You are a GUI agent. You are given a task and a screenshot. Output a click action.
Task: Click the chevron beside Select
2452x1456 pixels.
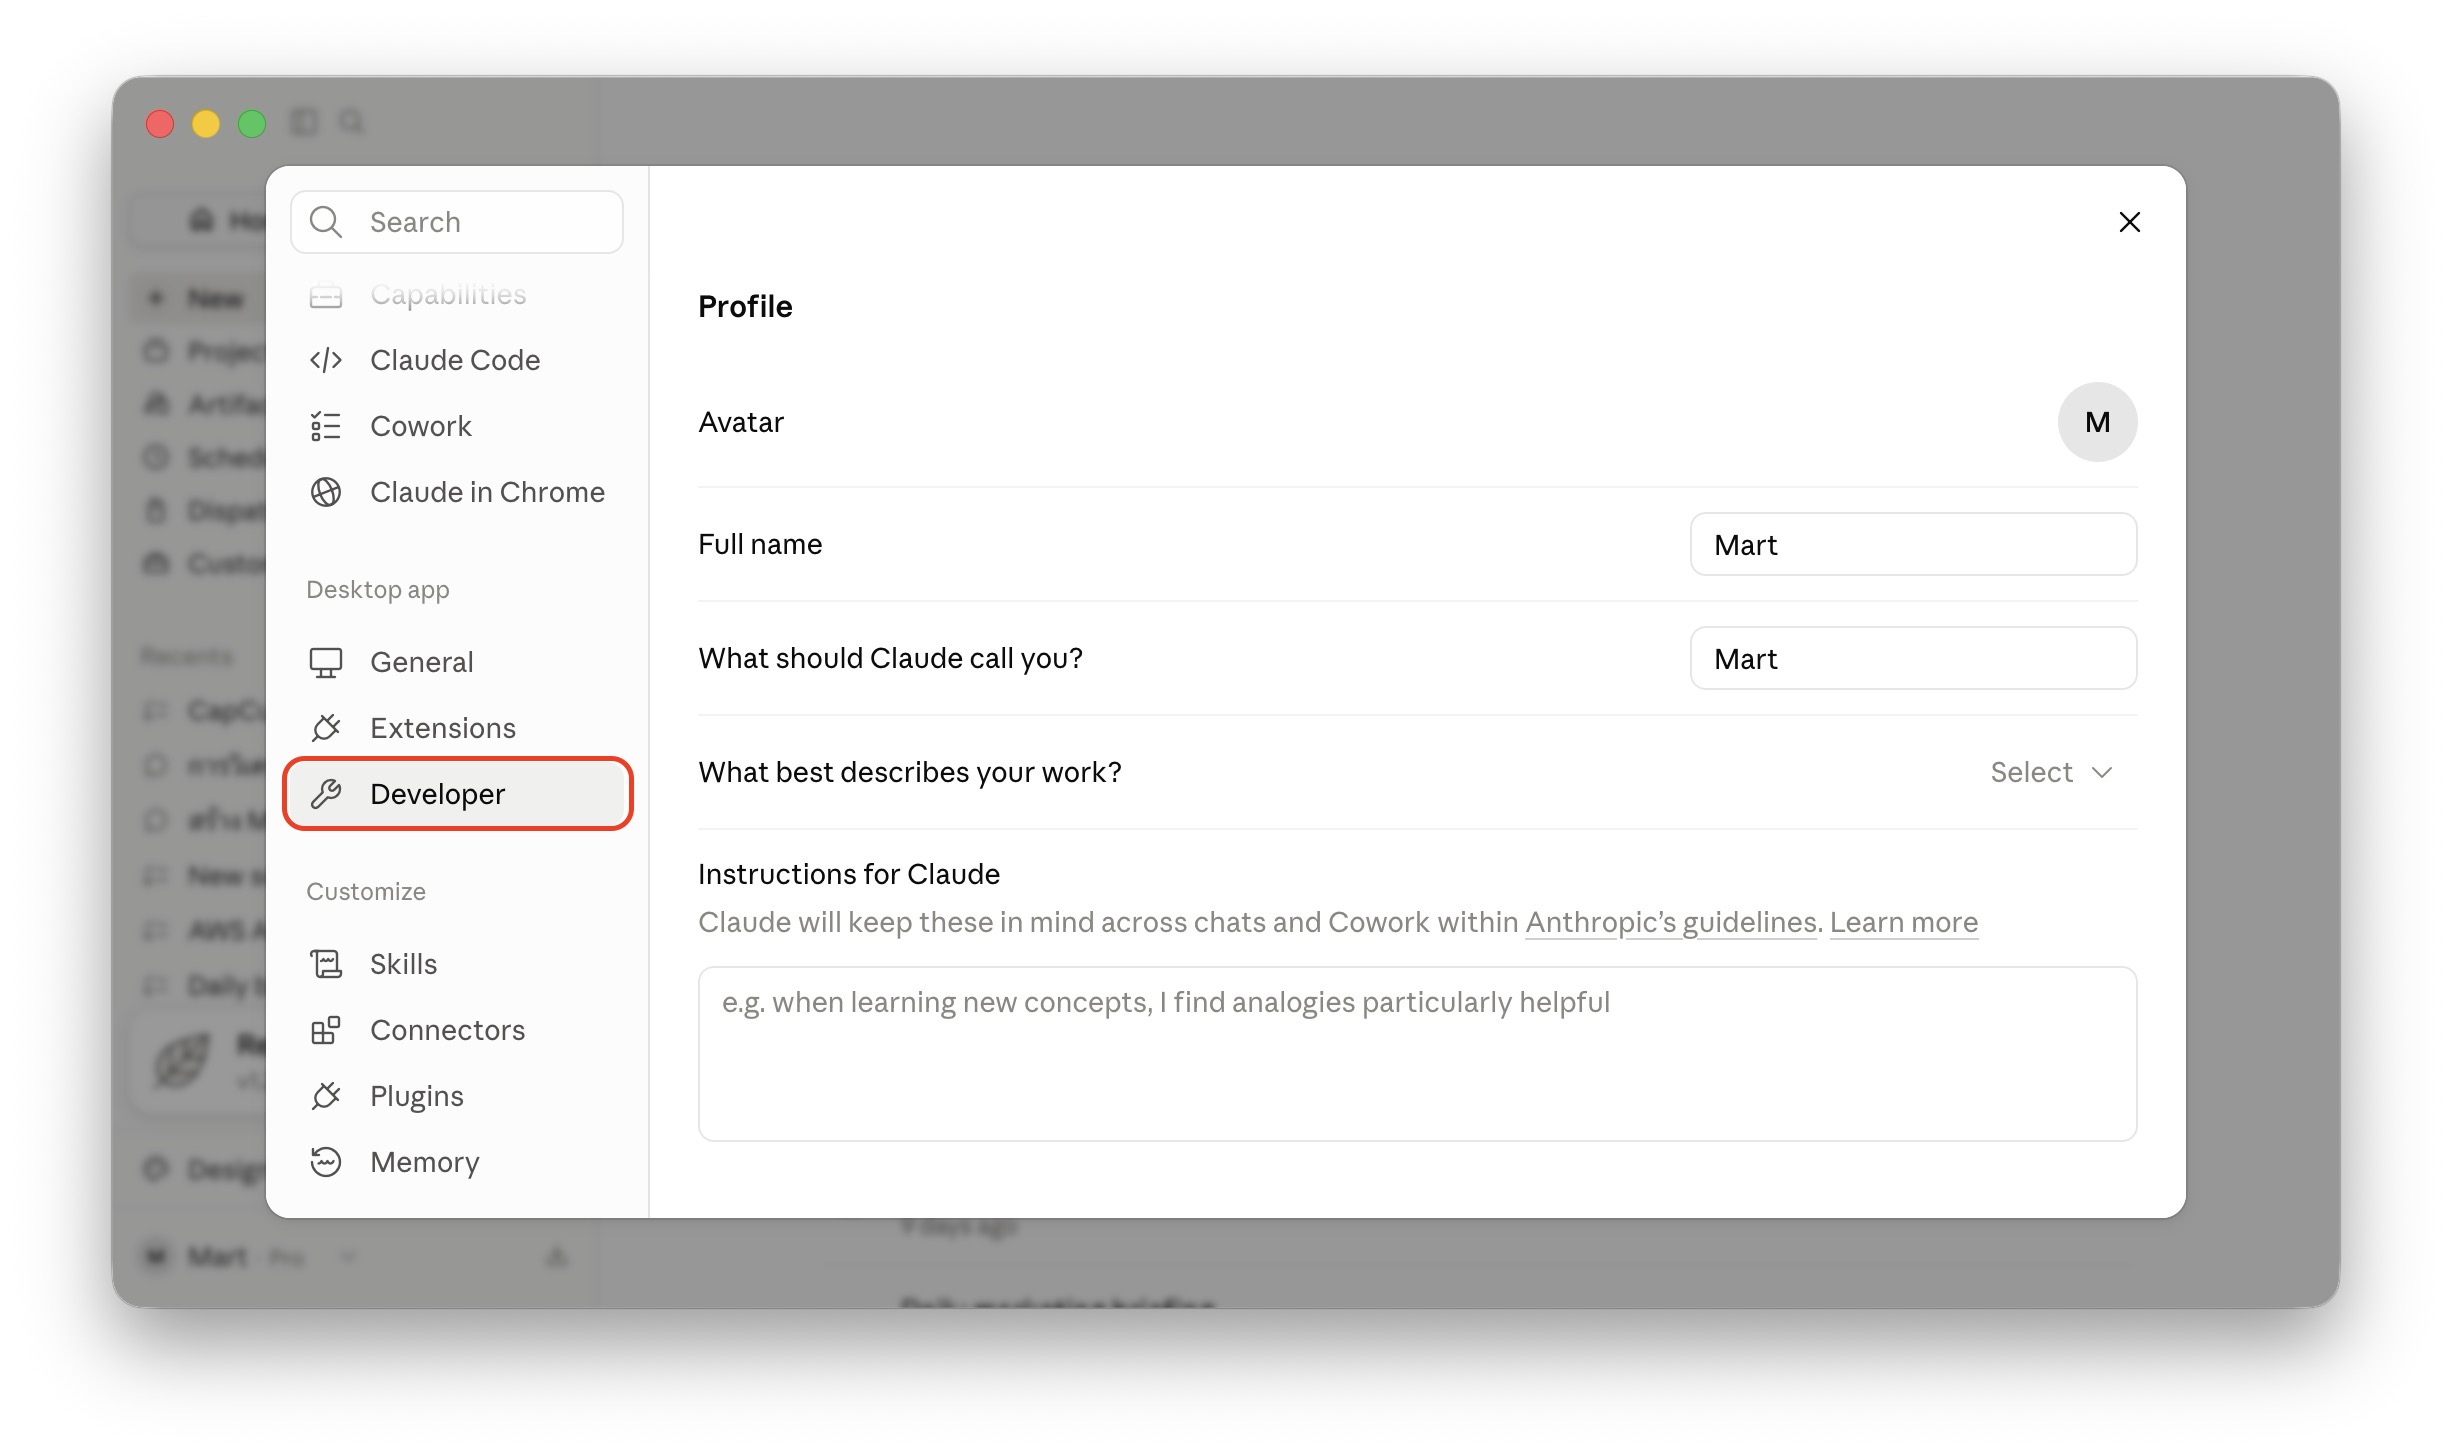(2102, 772)
